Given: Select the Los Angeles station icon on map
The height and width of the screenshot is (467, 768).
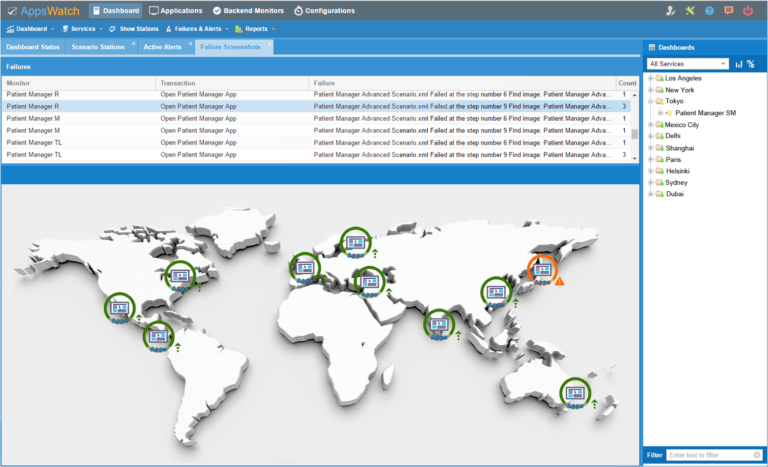Looking at the screenshot, I should (x=120, y=308).
